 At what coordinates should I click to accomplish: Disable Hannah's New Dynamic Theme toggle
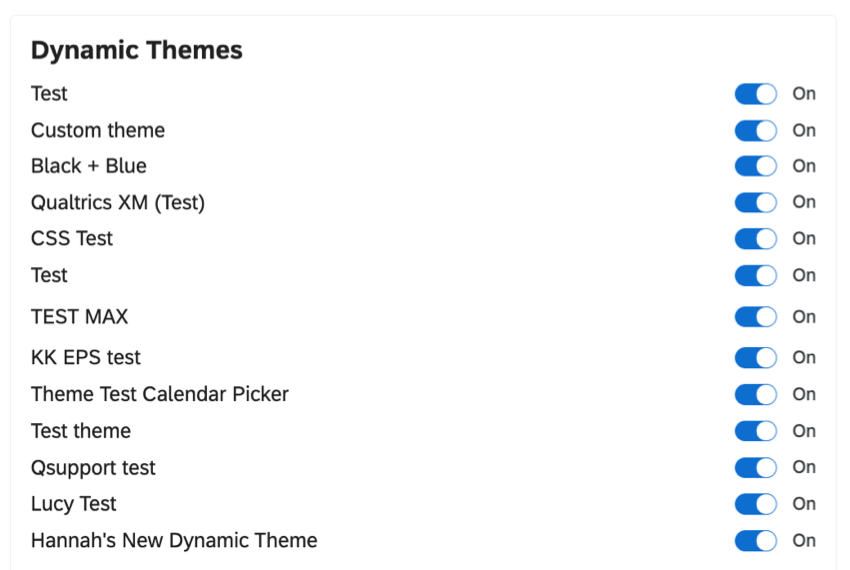(x=756, y=541)
